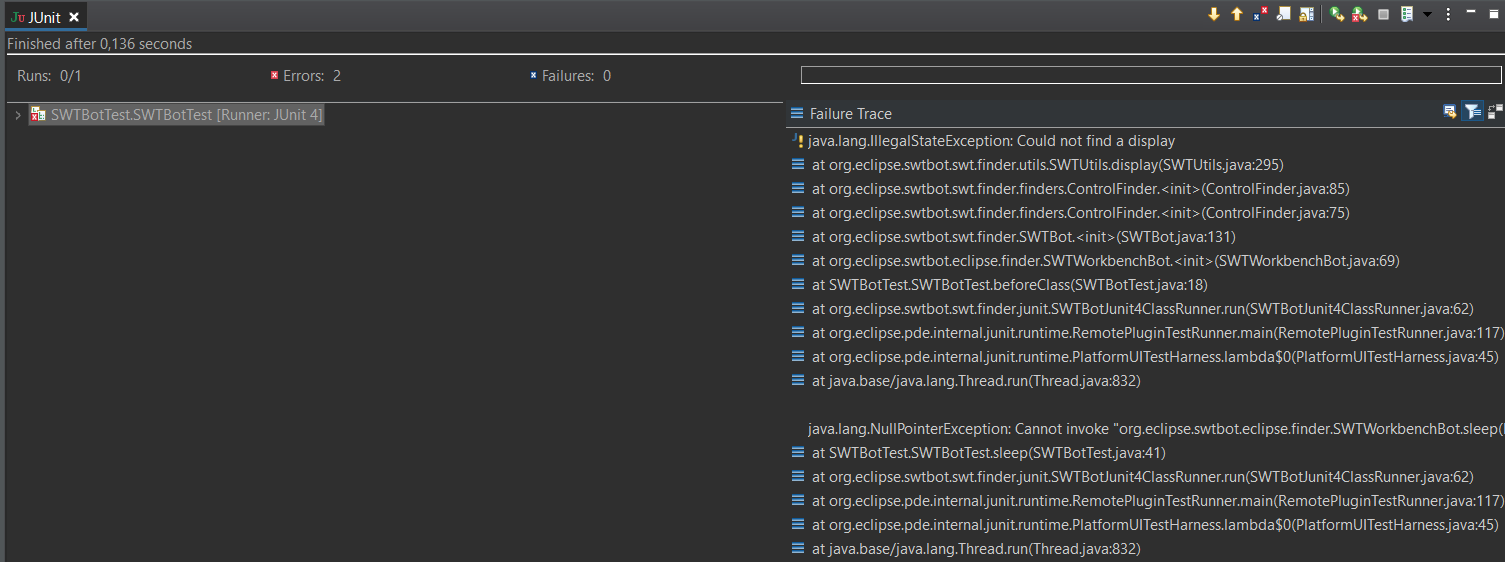
Task: Click the test progress bar
Action: (1151, 75)
